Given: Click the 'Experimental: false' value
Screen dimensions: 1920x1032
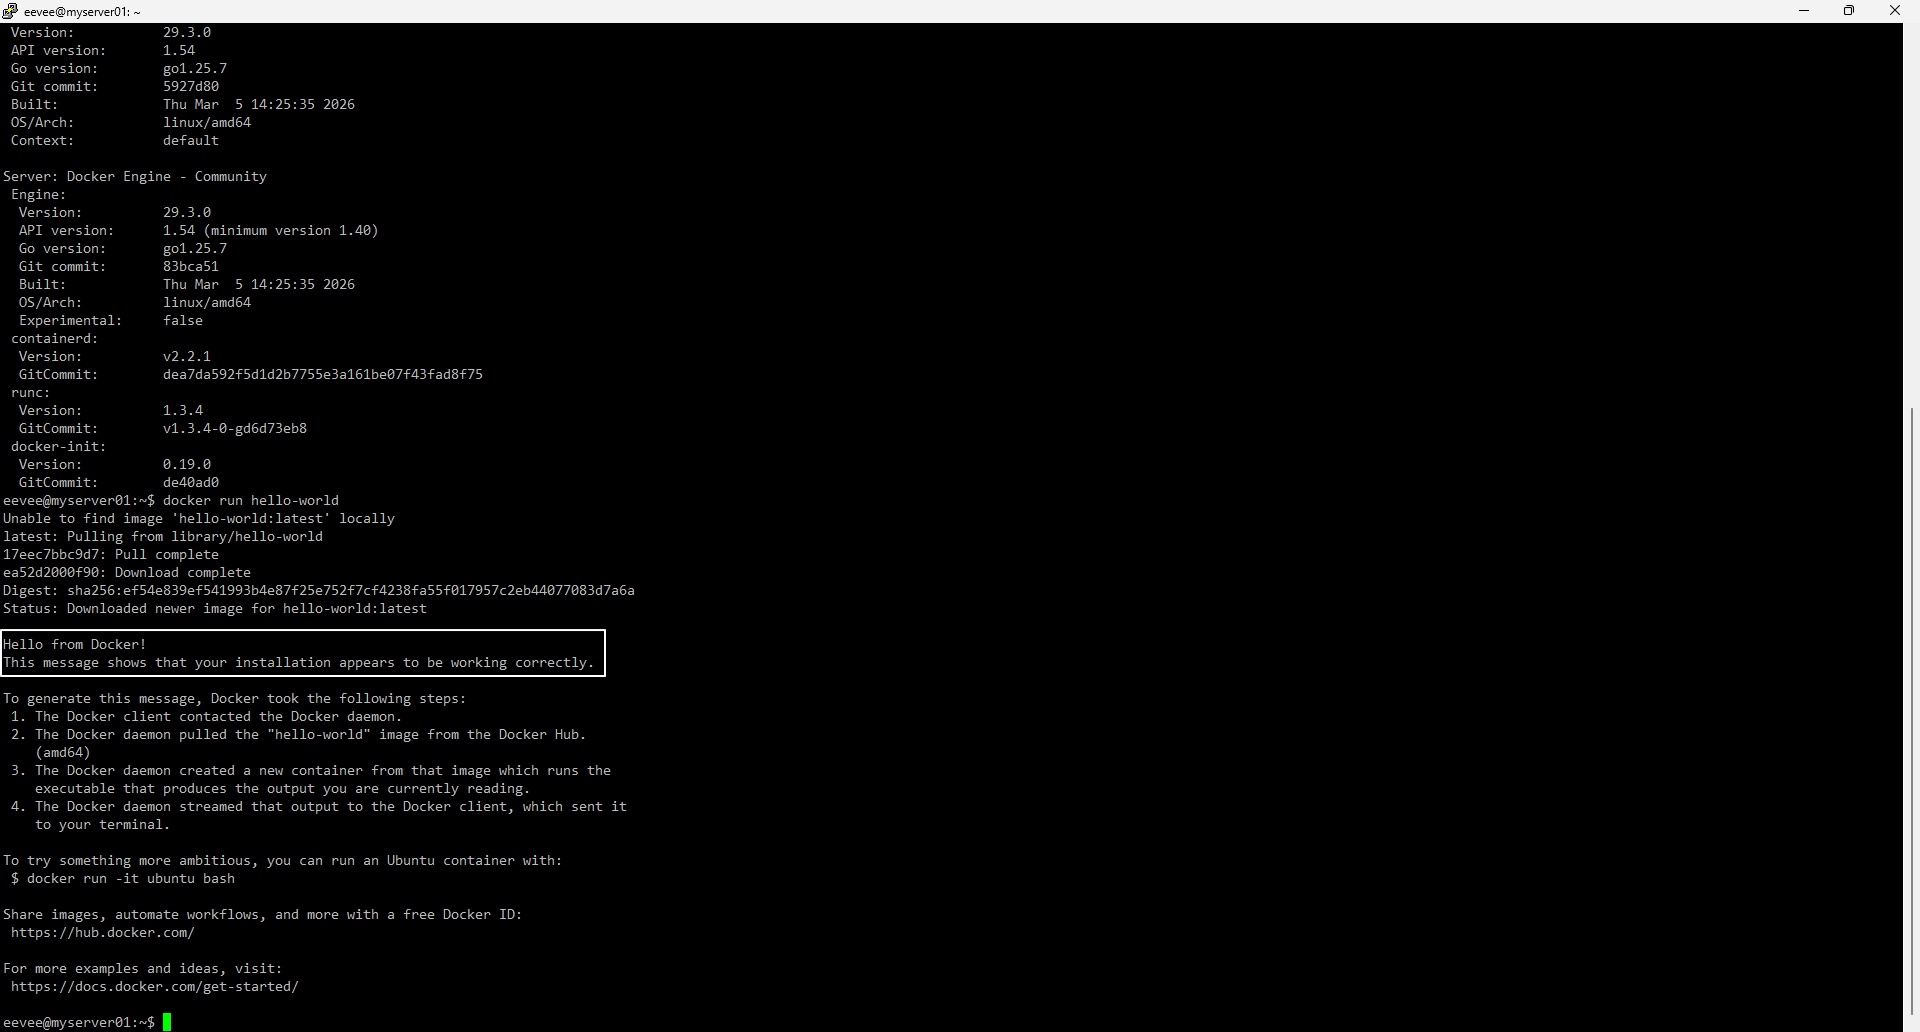Looking at the screenshot, I should 183,320.
